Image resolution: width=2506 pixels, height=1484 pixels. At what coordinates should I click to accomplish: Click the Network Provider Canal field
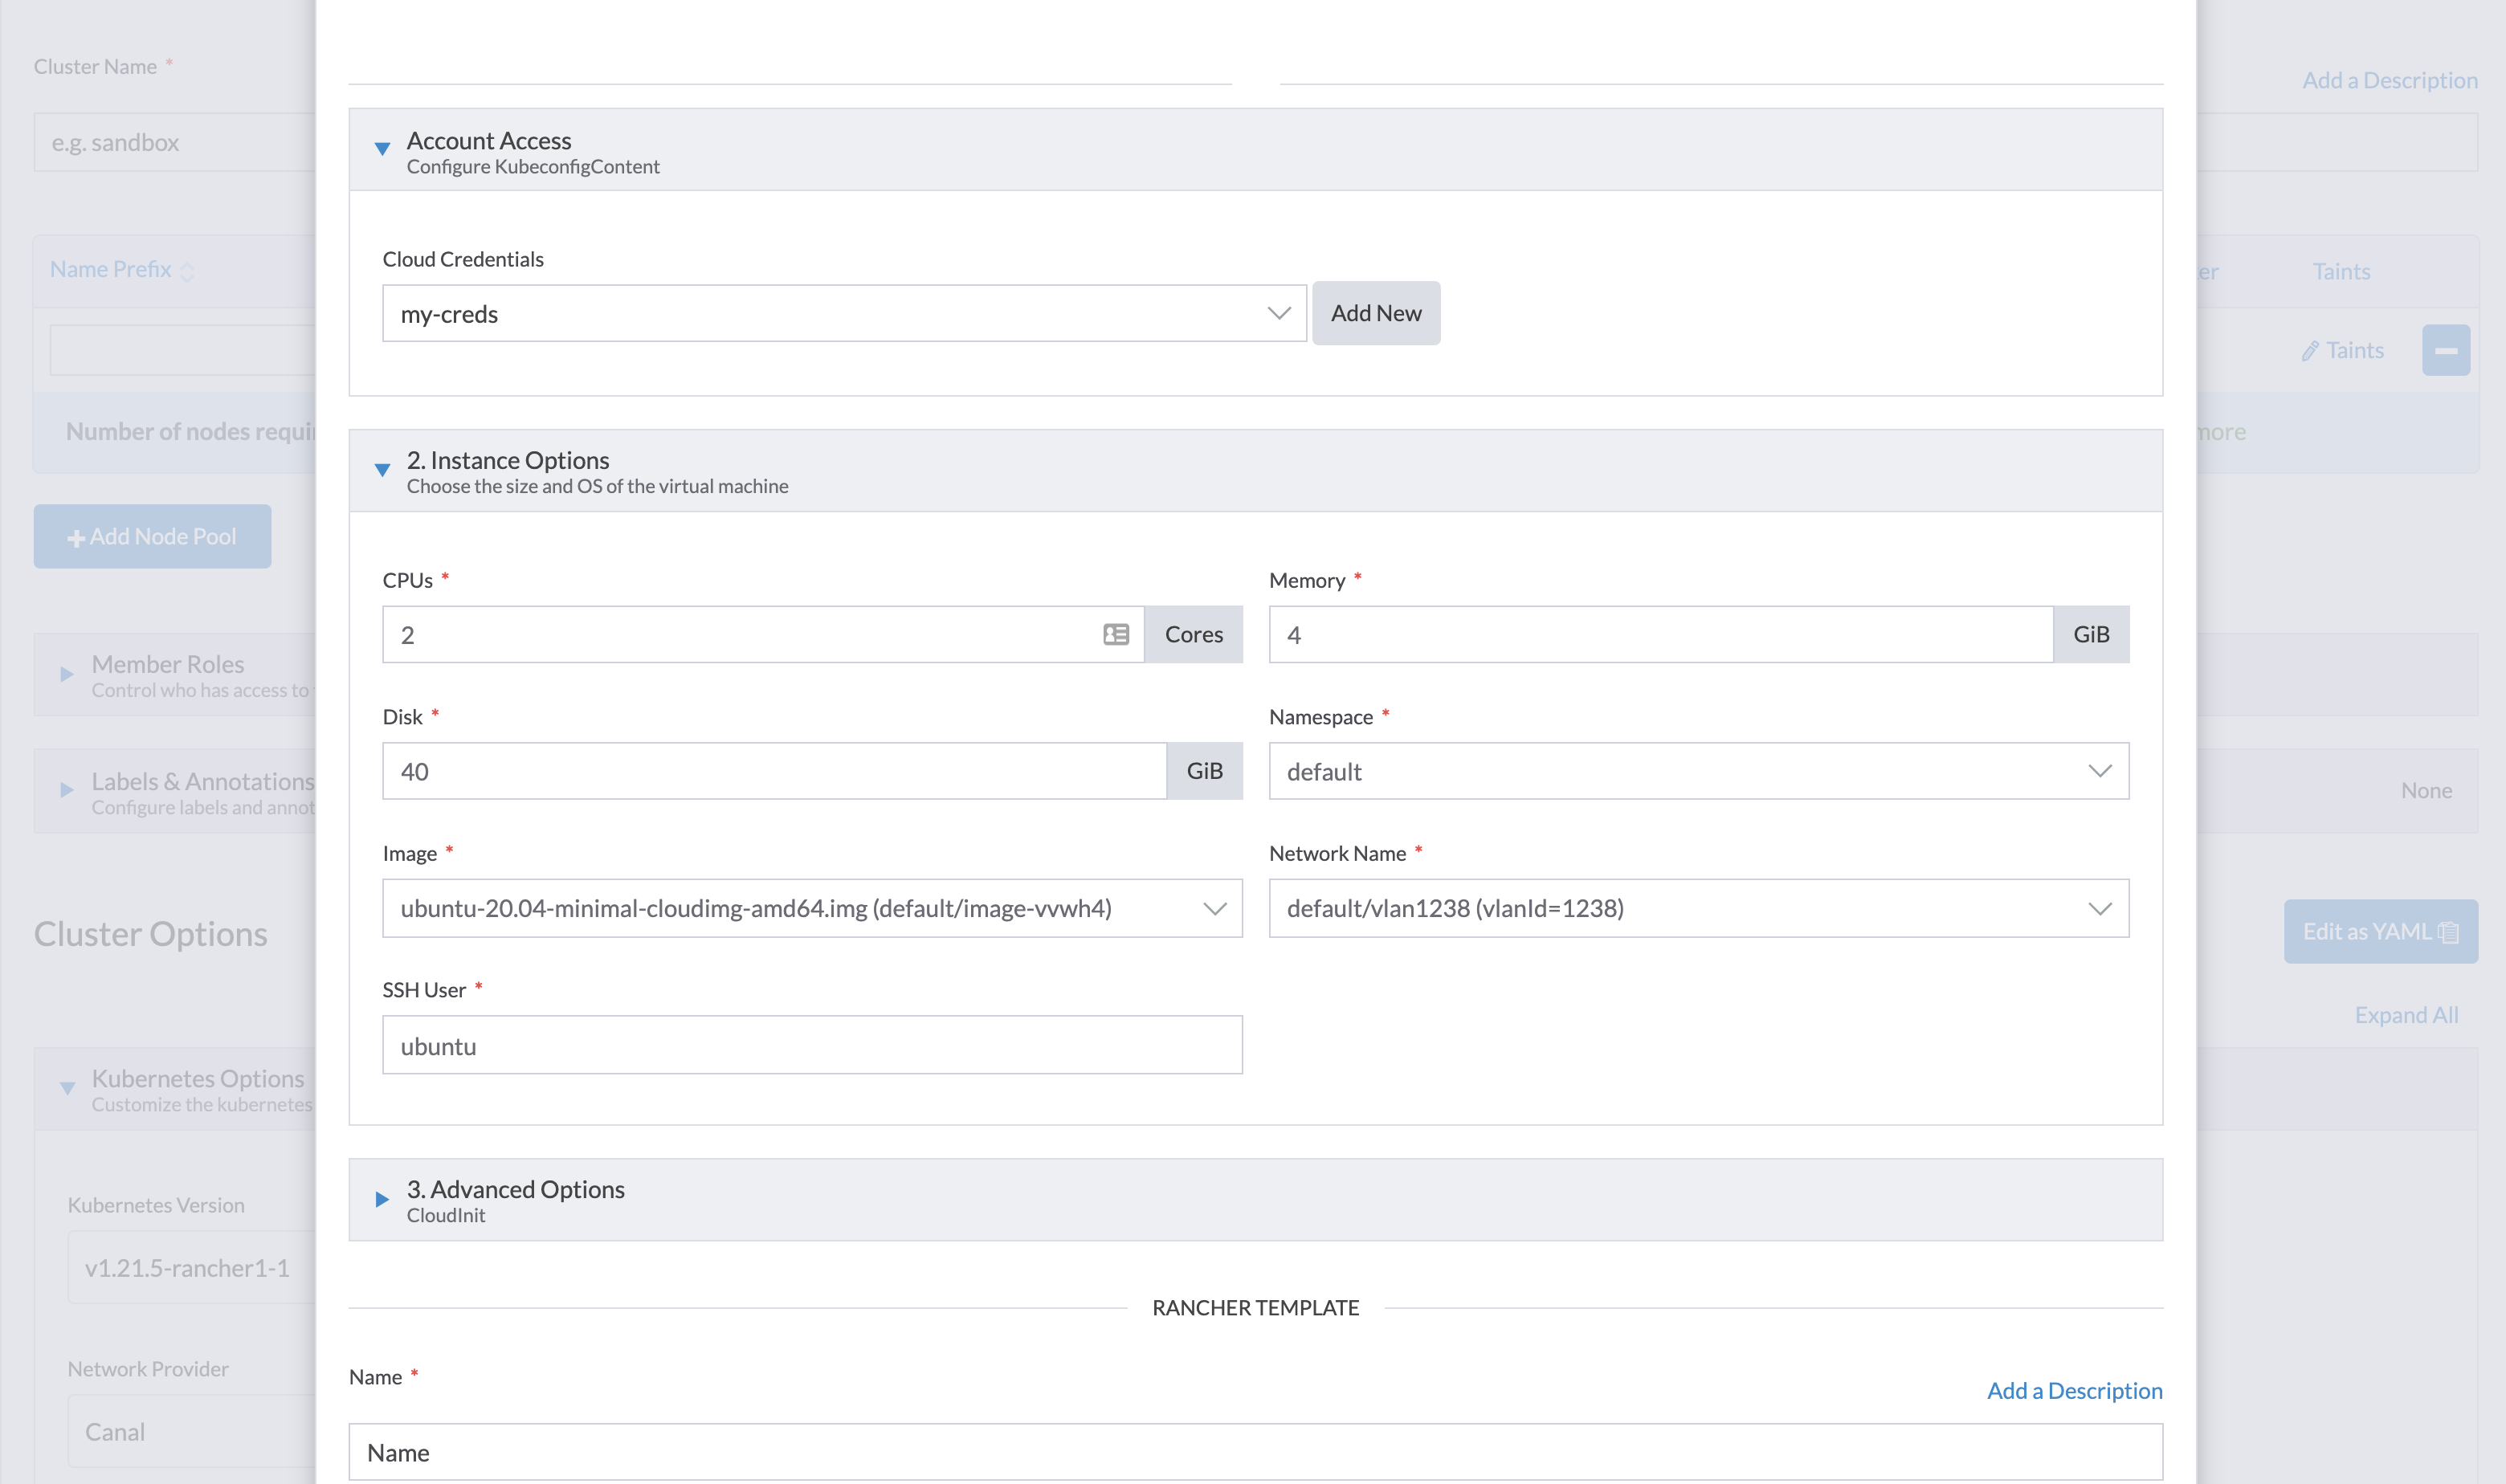192,1431
